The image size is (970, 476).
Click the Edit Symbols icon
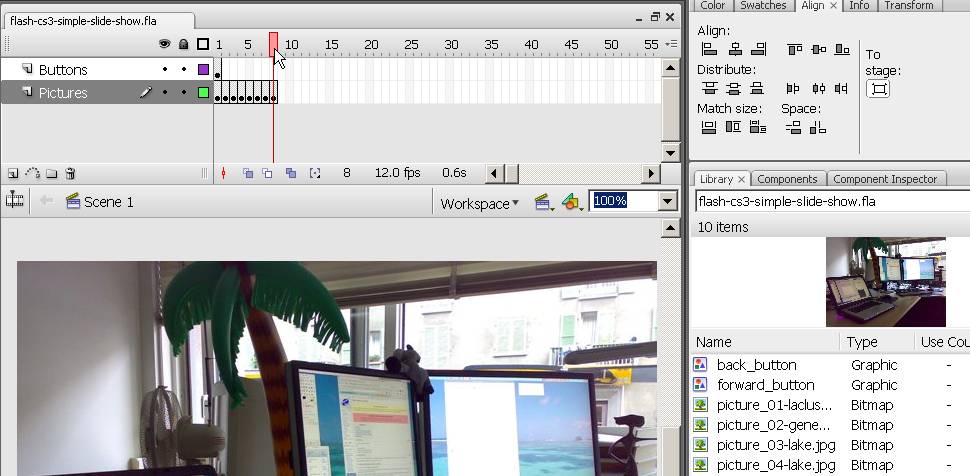[x=572, y=202]
